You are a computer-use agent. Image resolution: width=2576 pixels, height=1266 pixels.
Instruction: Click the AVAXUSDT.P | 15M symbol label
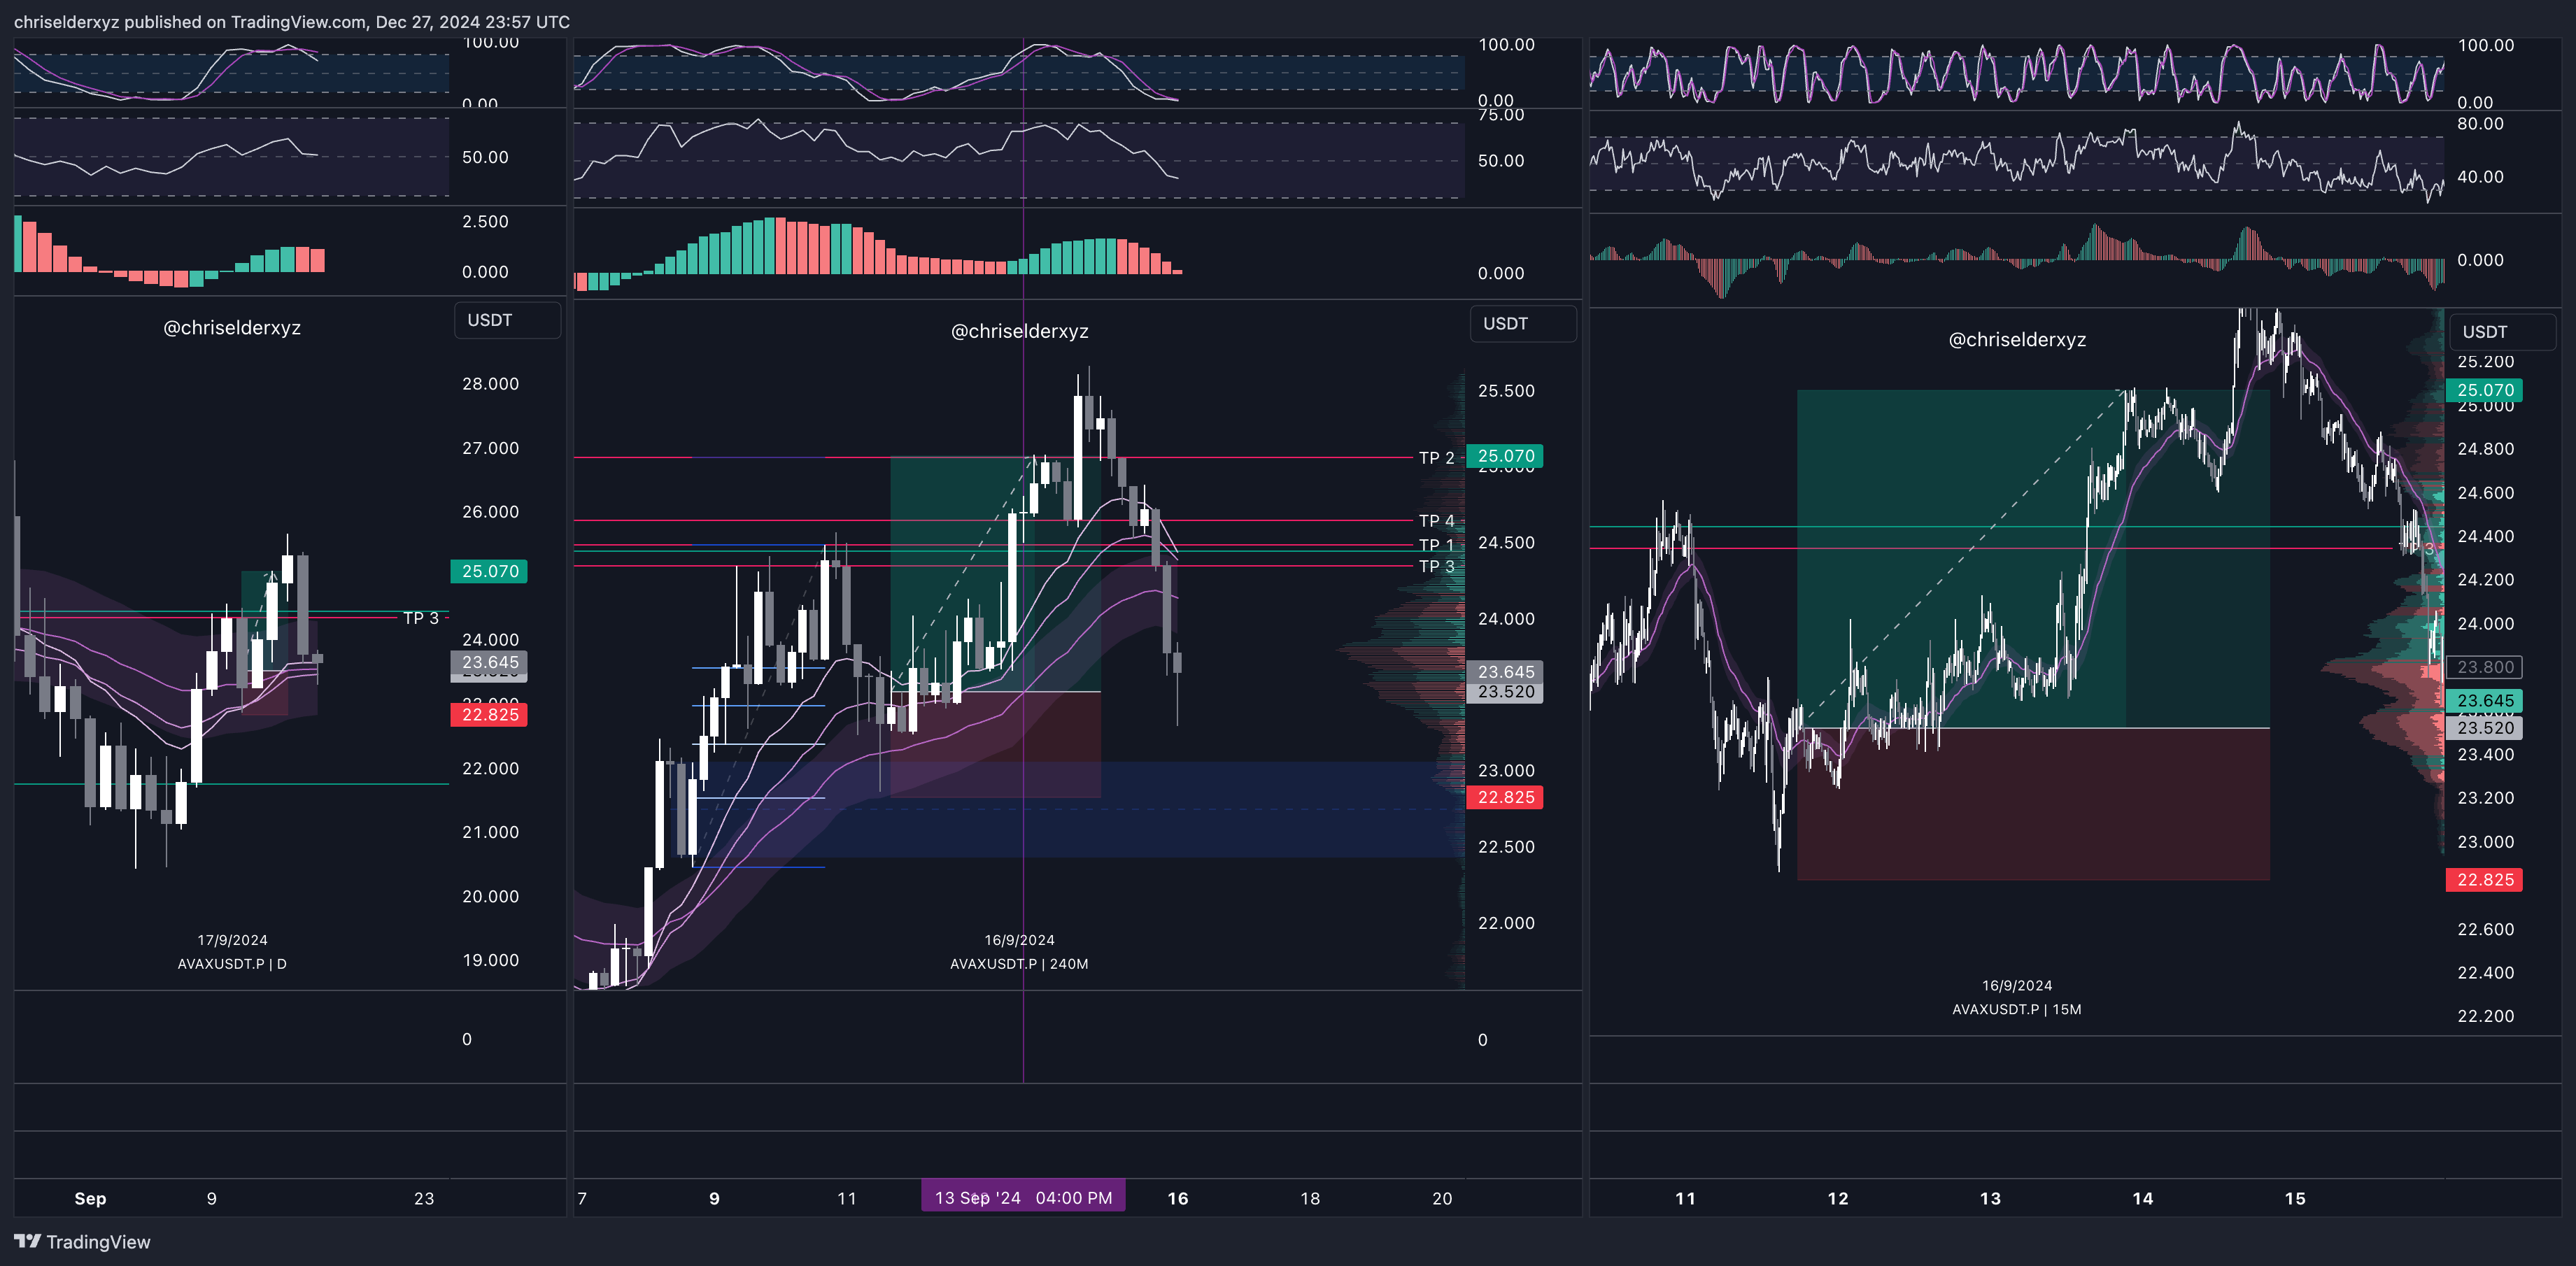pos(2016,1009)
